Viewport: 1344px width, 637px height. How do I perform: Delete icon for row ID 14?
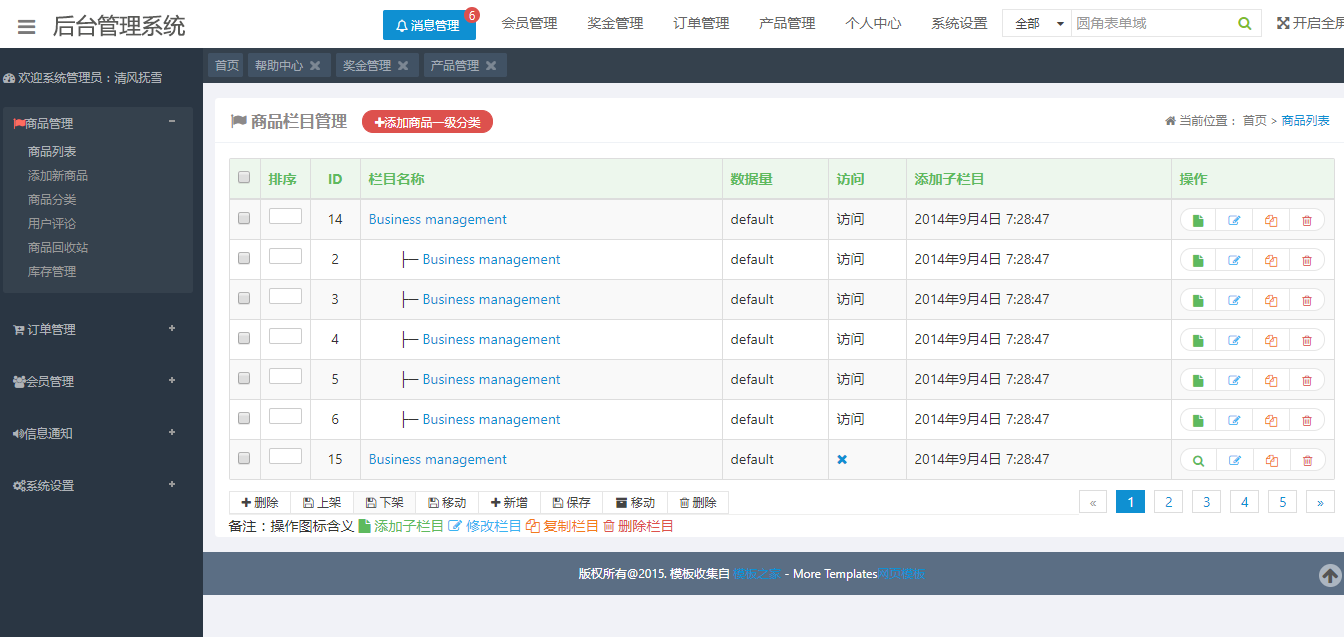(1307, 220)
